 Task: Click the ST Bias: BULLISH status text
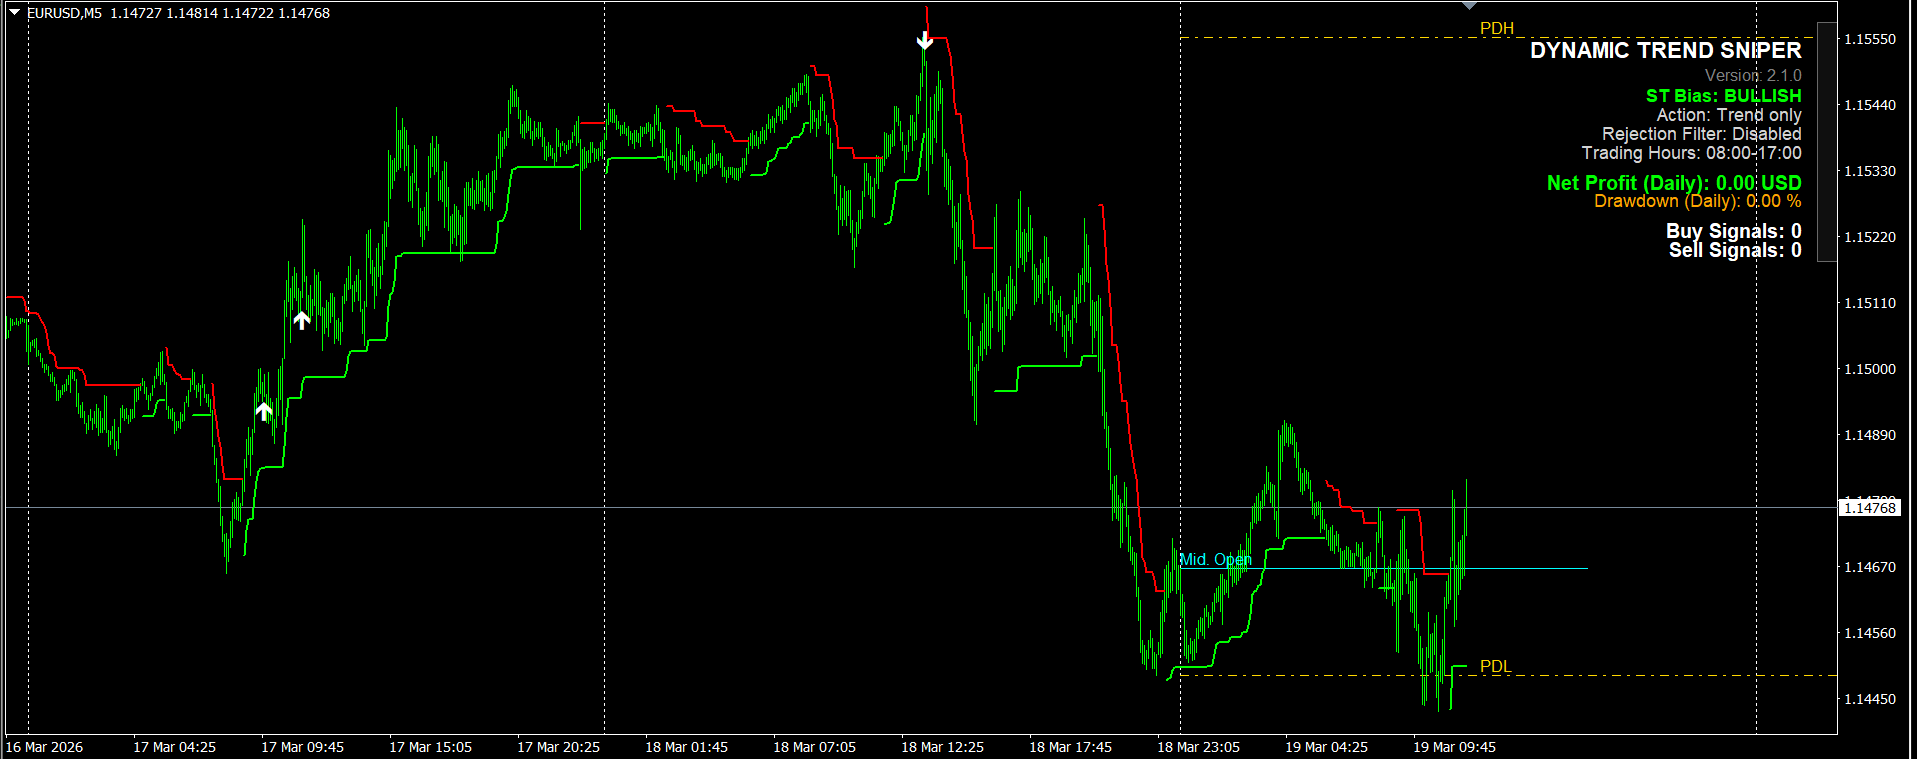[x=1723, y=95]
